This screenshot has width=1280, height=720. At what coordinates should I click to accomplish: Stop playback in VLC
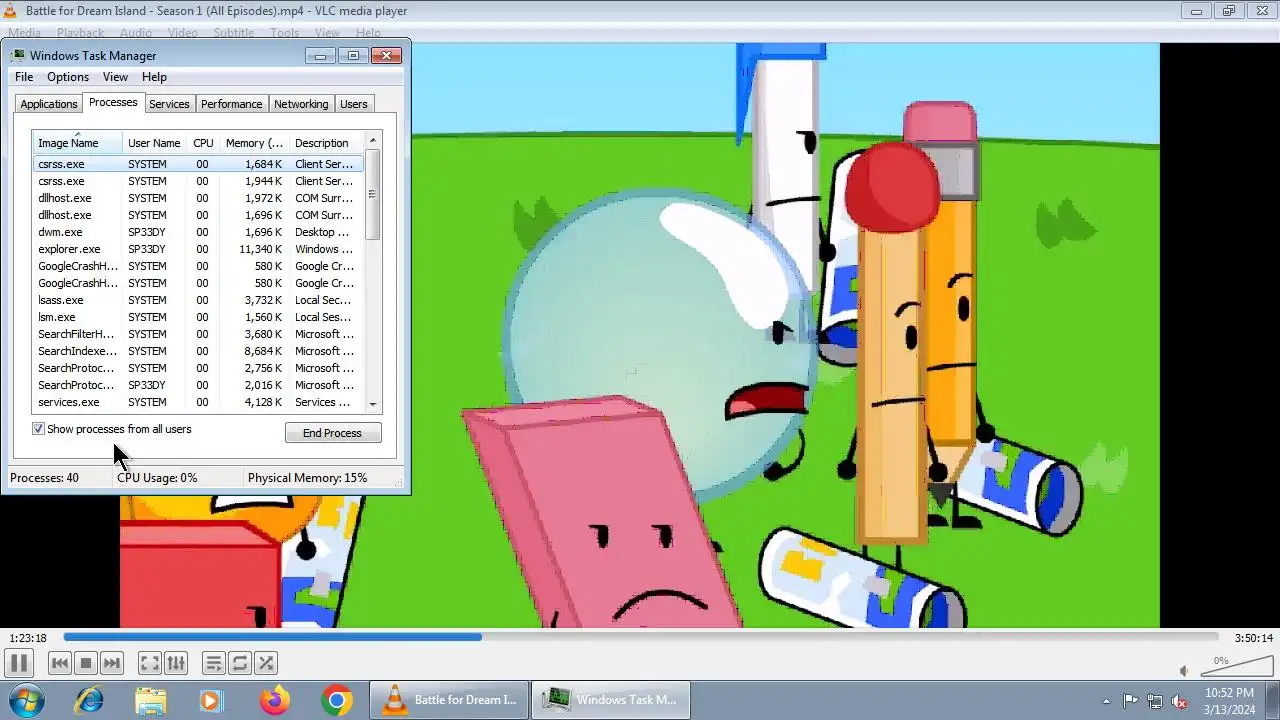[86, 663]
